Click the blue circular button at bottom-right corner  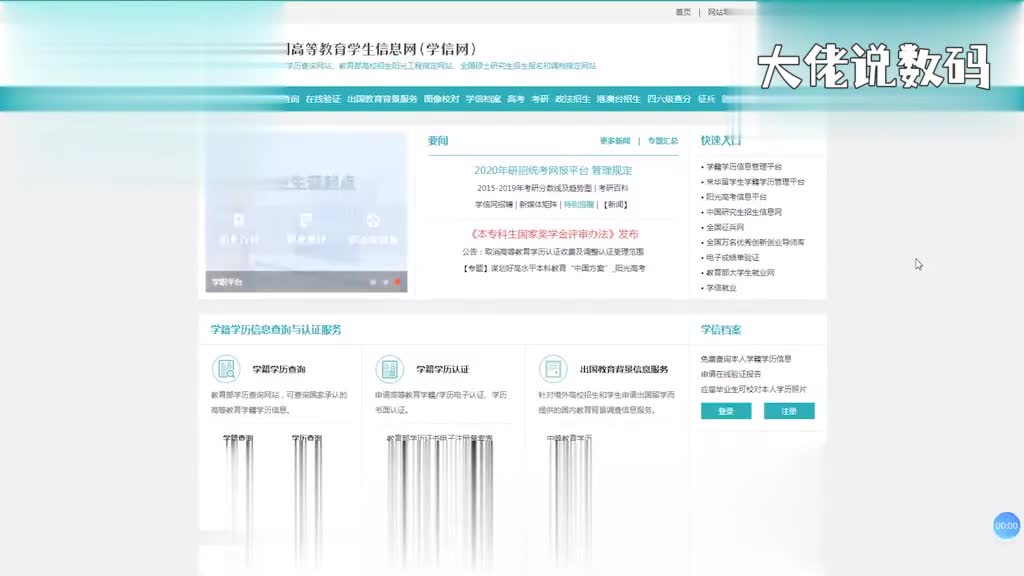pos(1004,527)
